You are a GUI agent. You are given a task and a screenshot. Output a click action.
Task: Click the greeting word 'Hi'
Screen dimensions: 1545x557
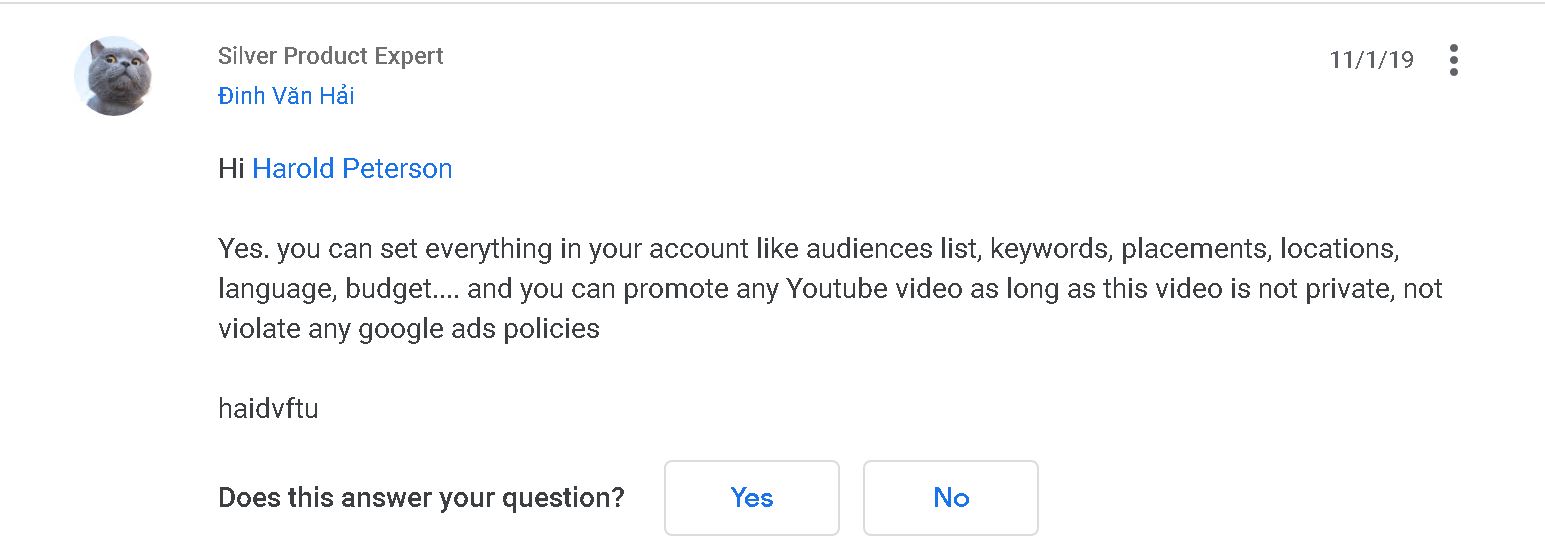click(x=231, y=168)
